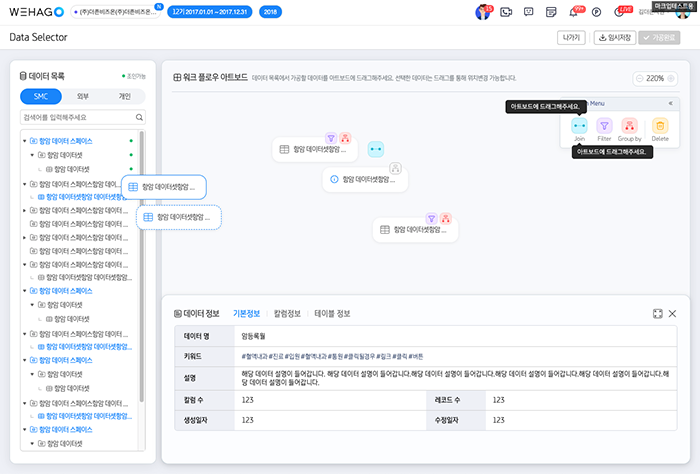Collapse the floating tool menu panel

pyautogui.click(x=670, y=103)
